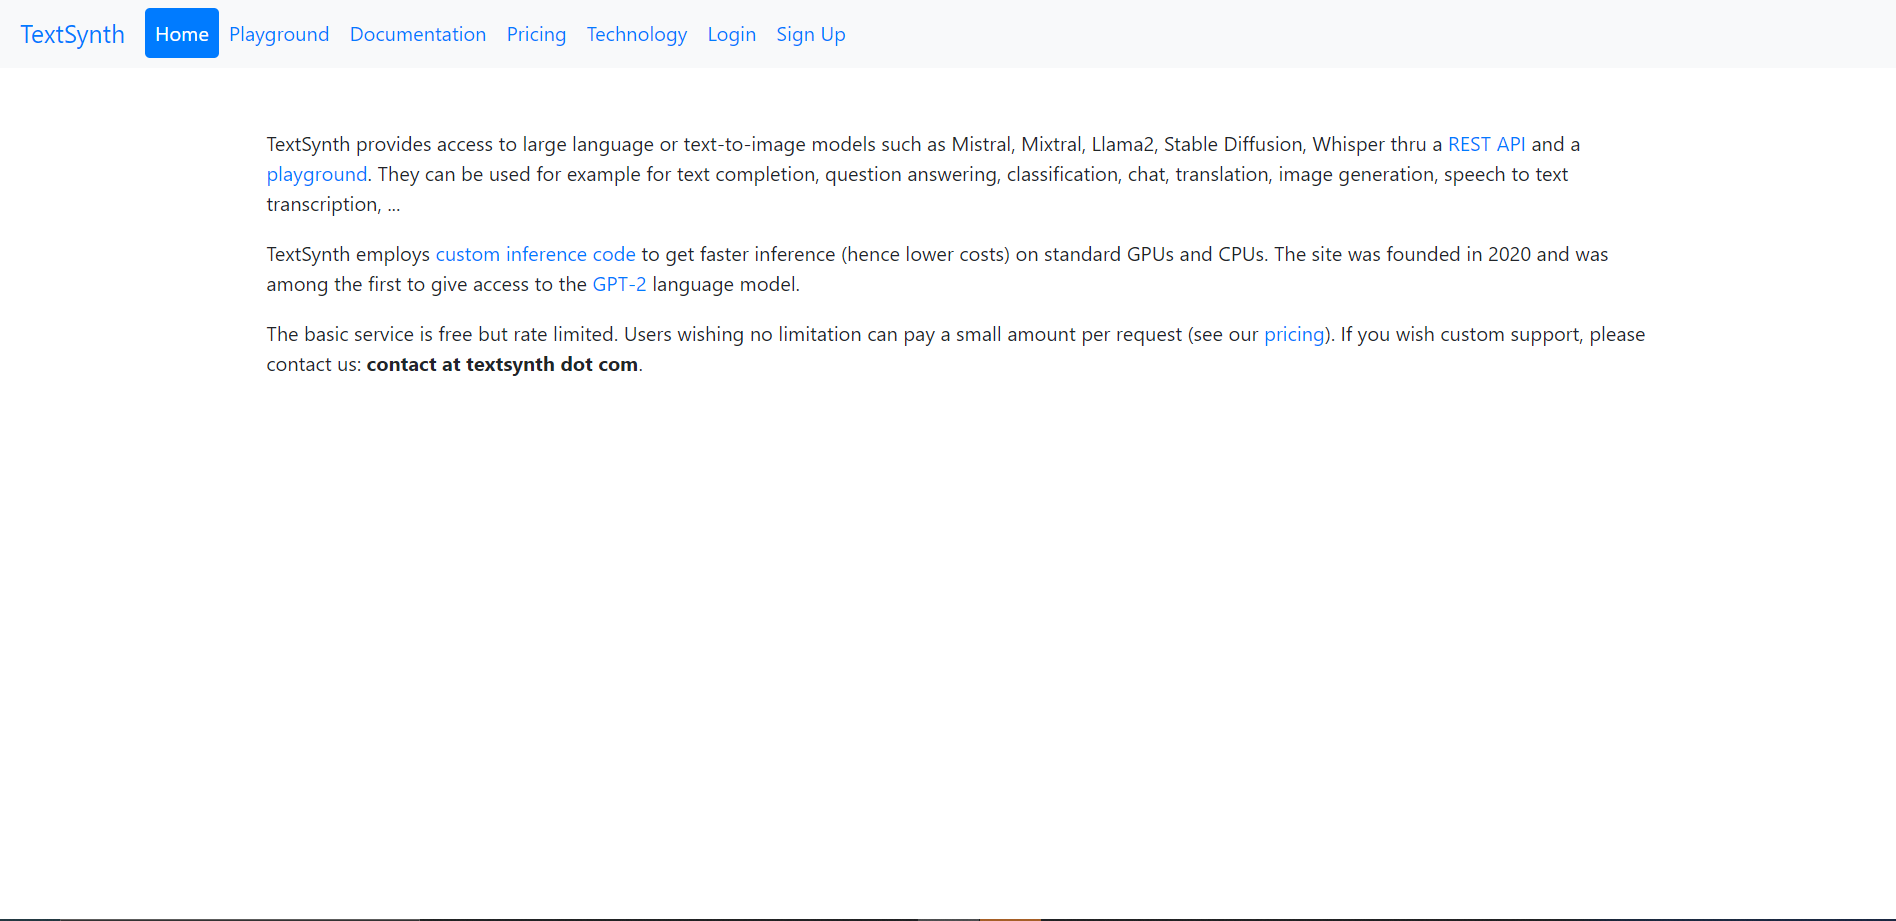Visit the GPT-2 hyperlink
Viewport: 1896px width, 921px height.
pos(619,284)
